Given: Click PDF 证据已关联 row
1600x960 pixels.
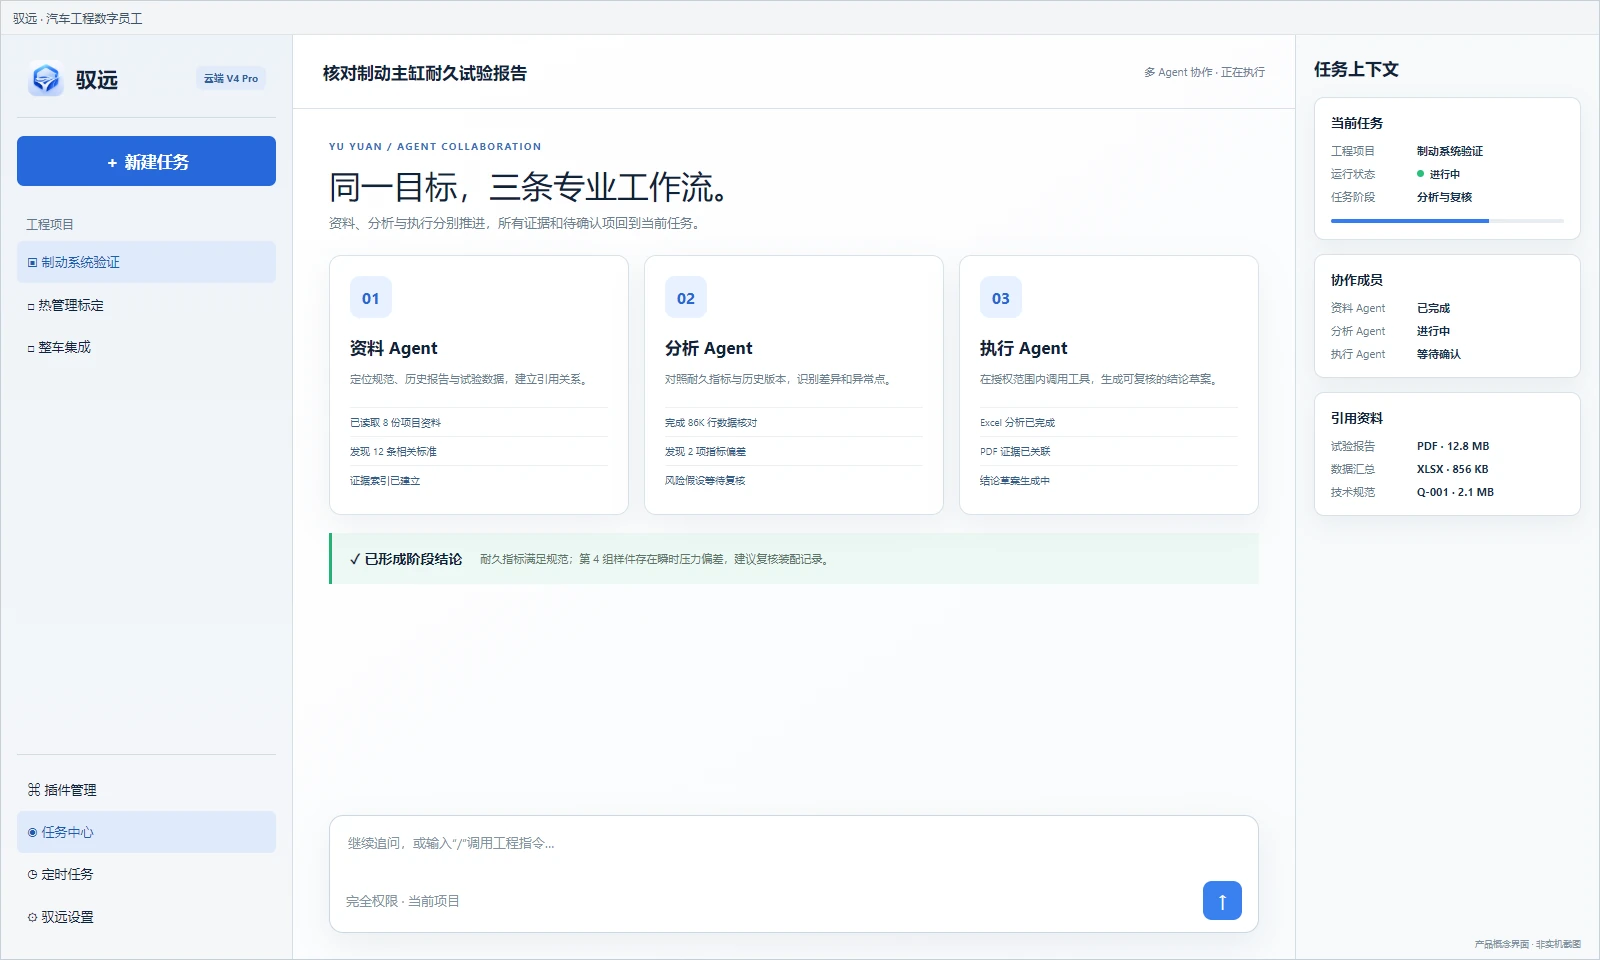Looking at the screenshot, I should (1109, 451).
